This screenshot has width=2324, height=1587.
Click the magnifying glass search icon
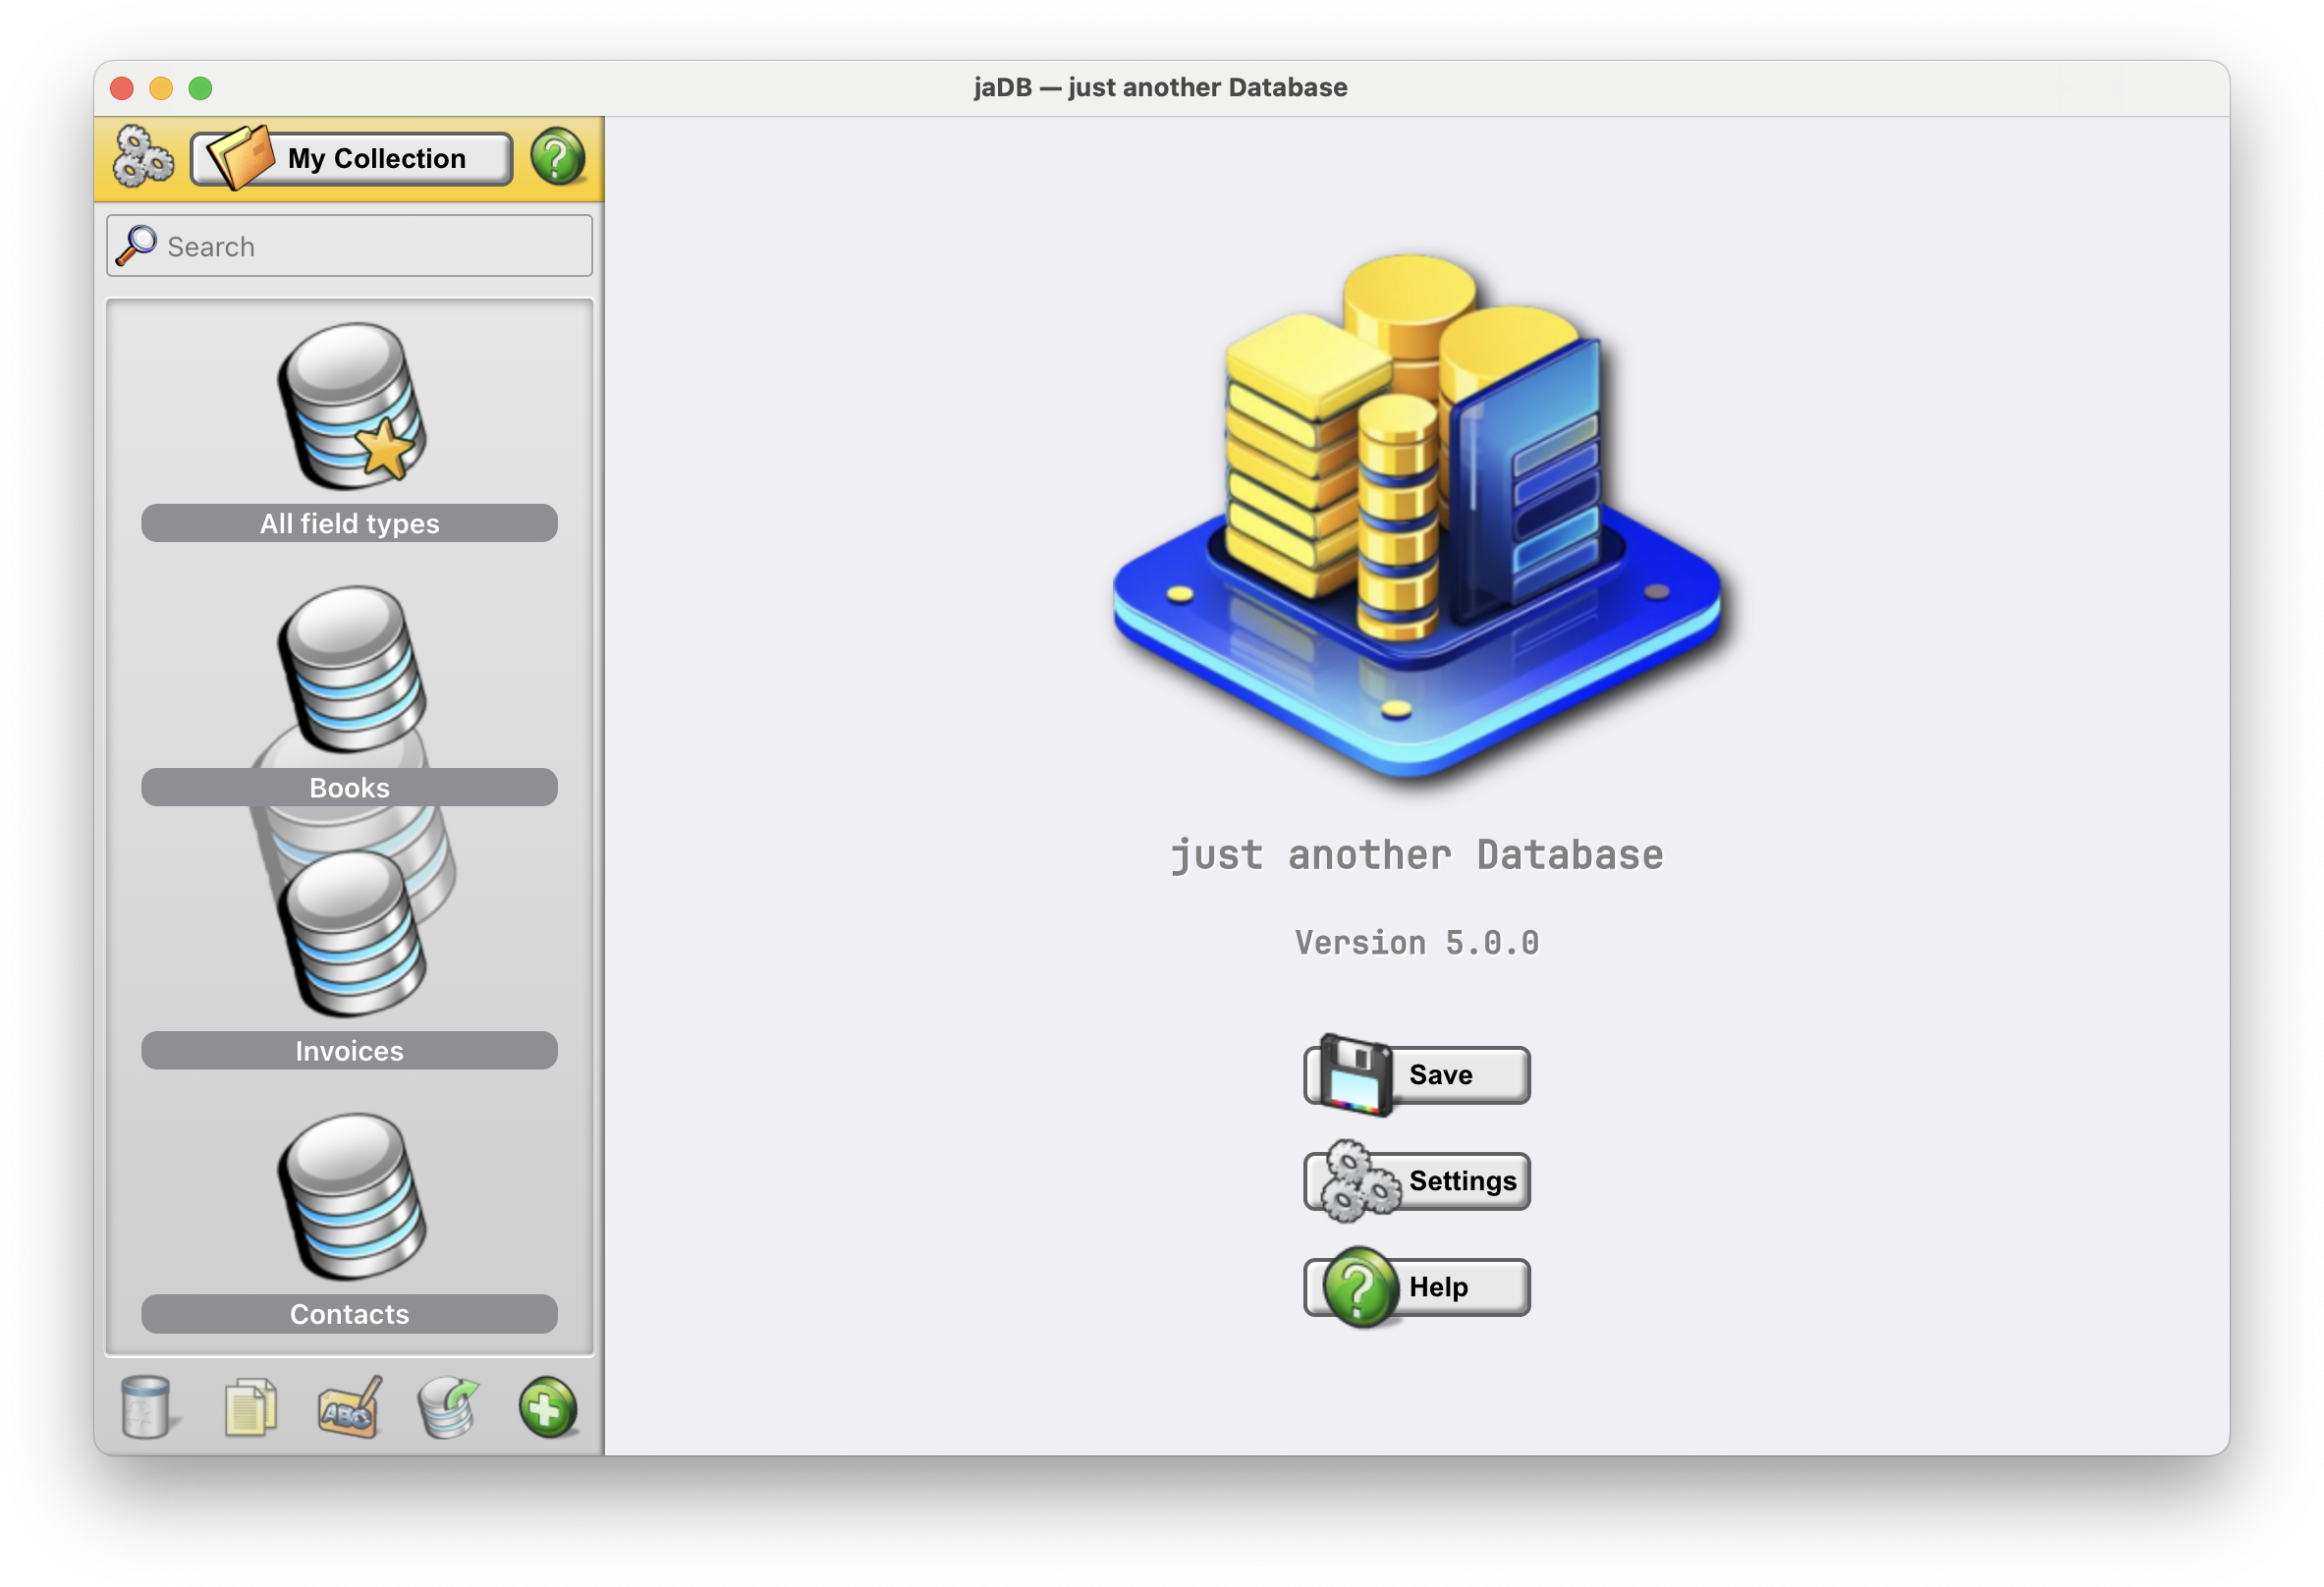coord(136,245)
